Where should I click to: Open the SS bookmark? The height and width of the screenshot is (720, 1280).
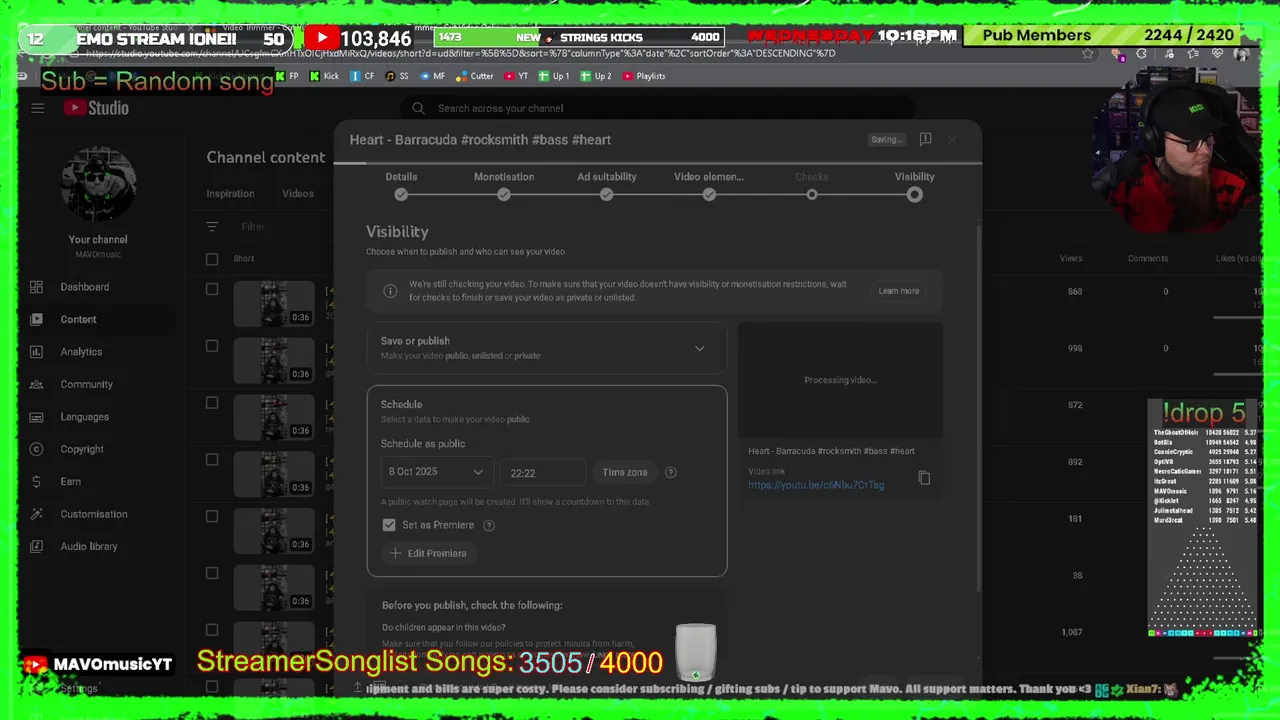397,76
